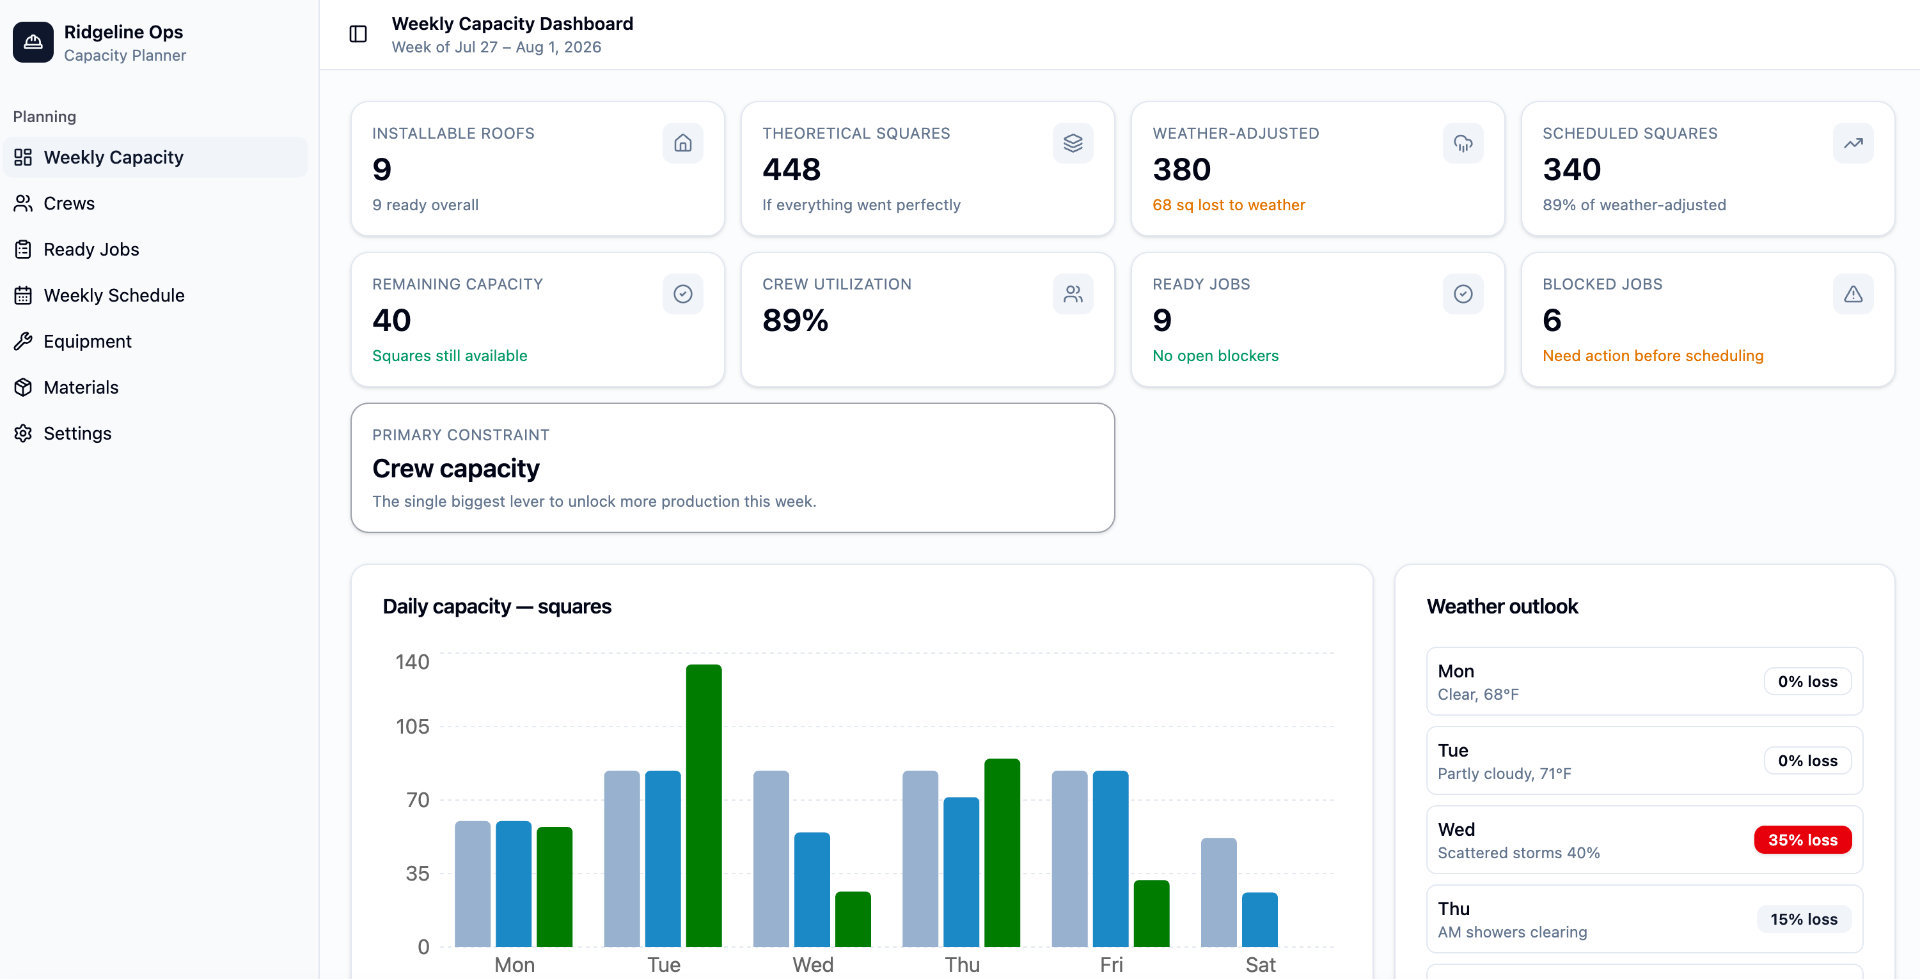Click the 'Tue' label on chart axis
The width and height of the screenshot is (1920, 979).
click(x=664, y=965)
